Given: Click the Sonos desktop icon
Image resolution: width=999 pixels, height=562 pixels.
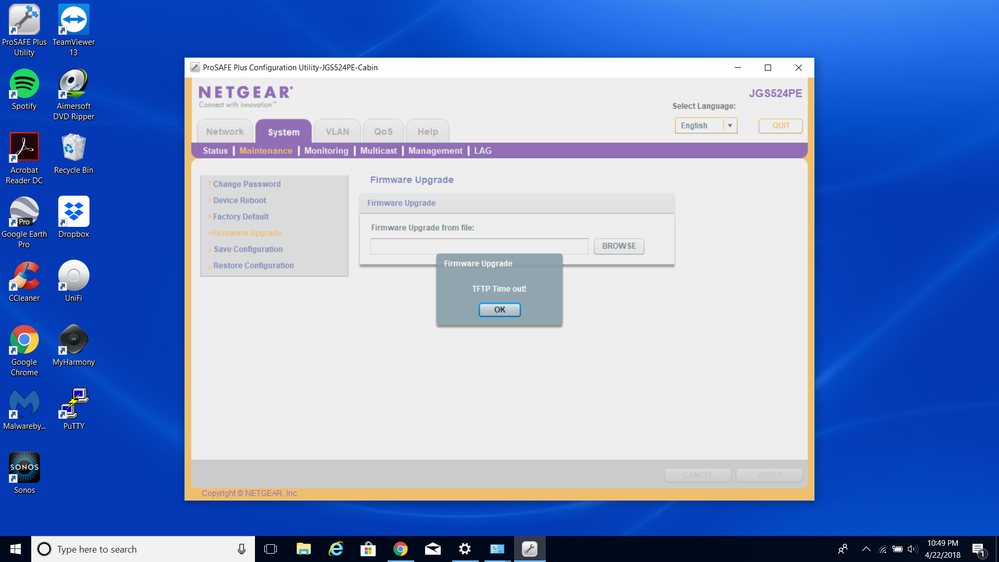Looking at the screenshot, I should click(x=24, y=472).
